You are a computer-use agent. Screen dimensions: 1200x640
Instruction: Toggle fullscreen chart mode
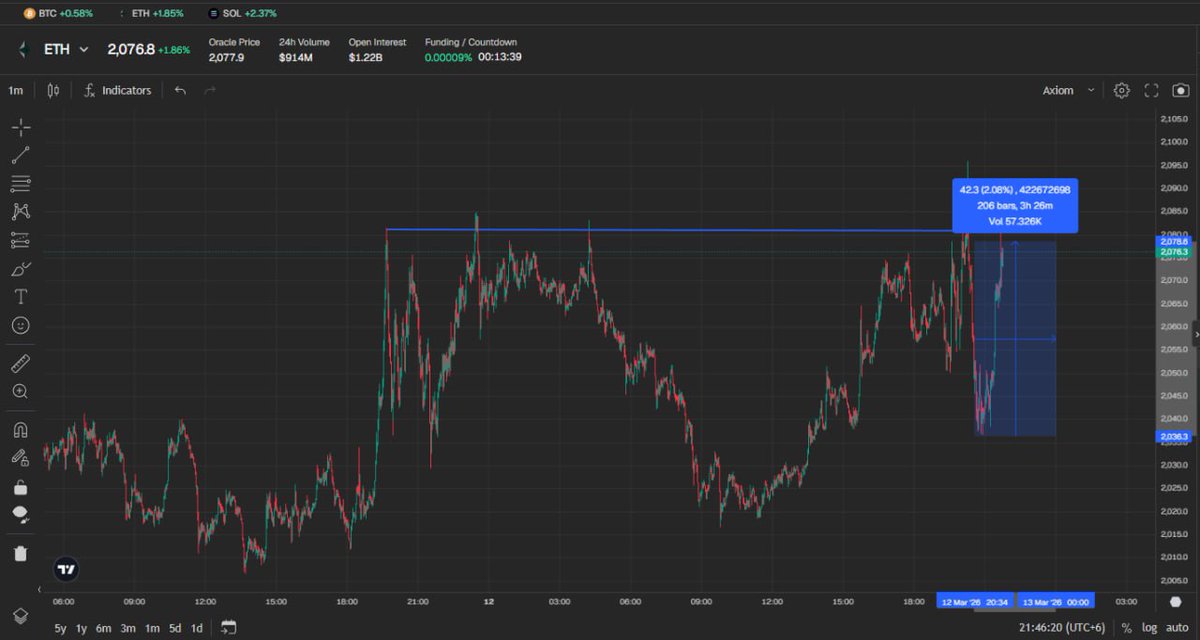click(x=1151, y=90)
